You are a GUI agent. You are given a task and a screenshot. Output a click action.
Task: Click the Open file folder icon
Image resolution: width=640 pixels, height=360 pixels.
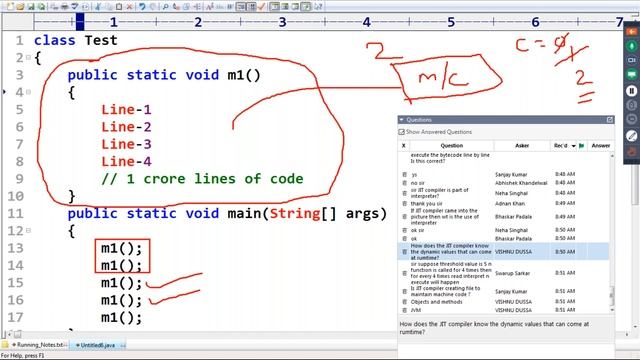click(20, 7)
